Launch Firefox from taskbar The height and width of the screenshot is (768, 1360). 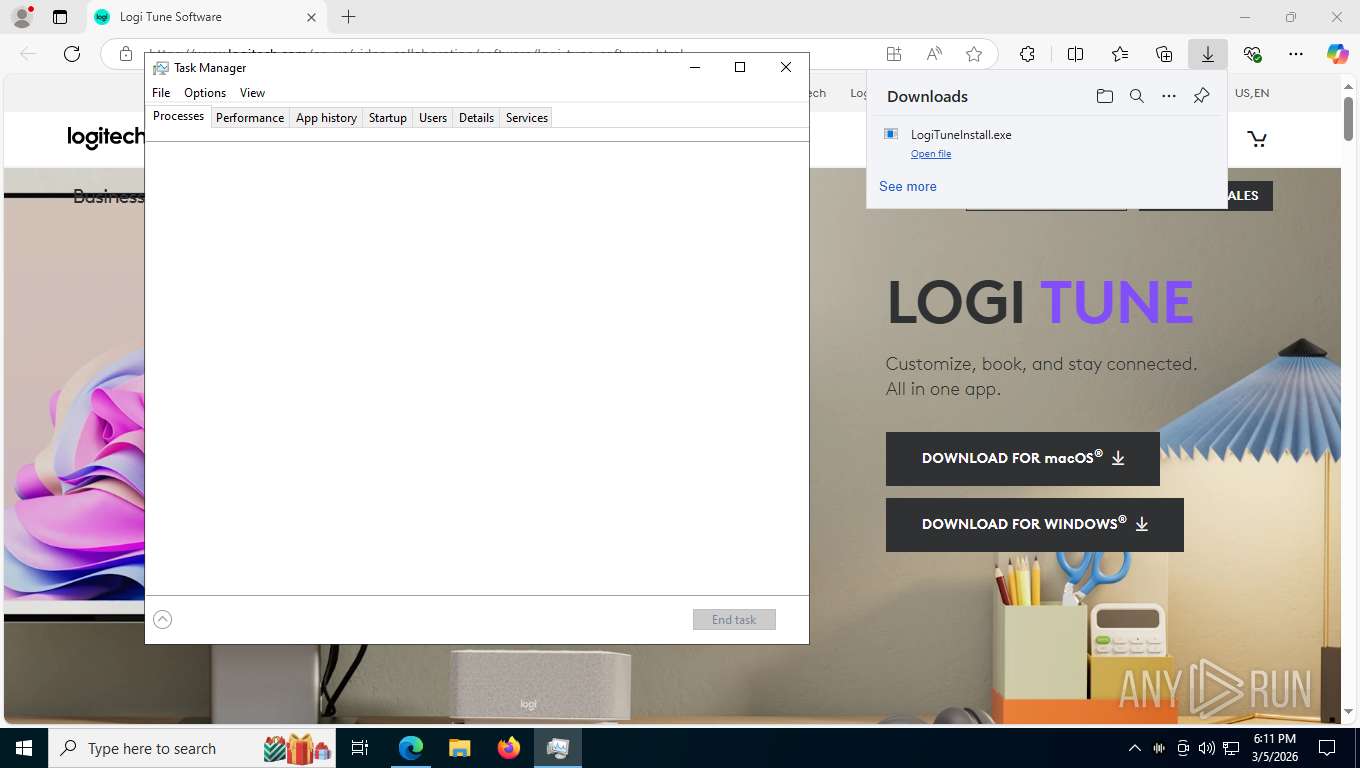click(509, 748)
